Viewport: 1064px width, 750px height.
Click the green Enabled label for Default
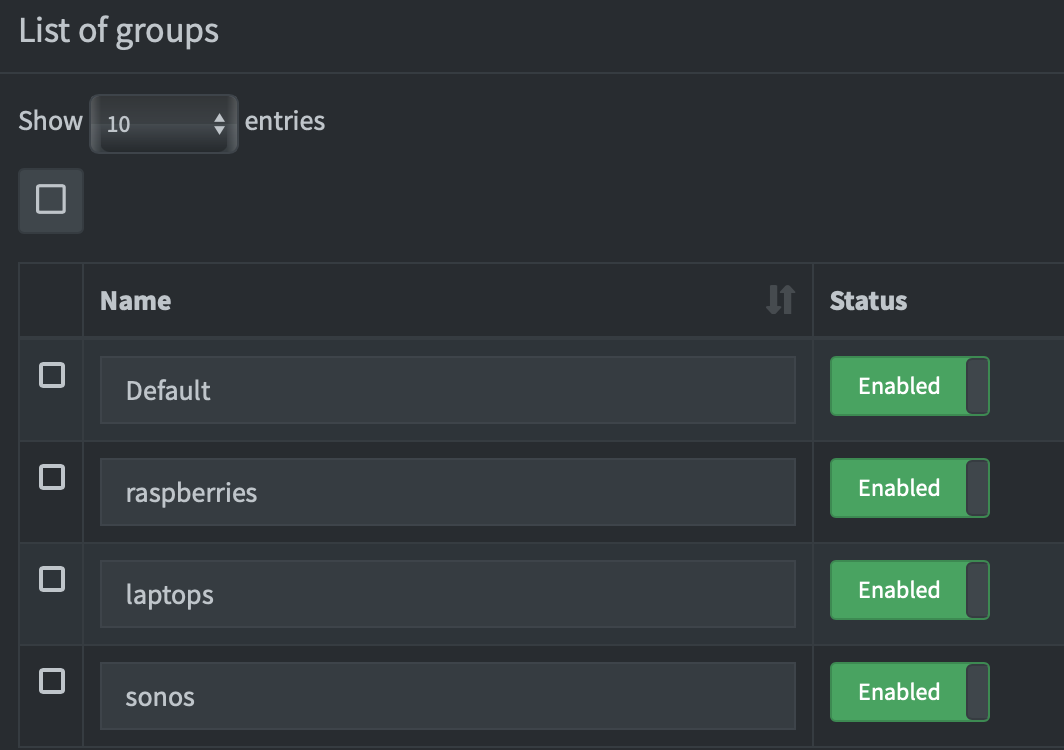(898, 386)
